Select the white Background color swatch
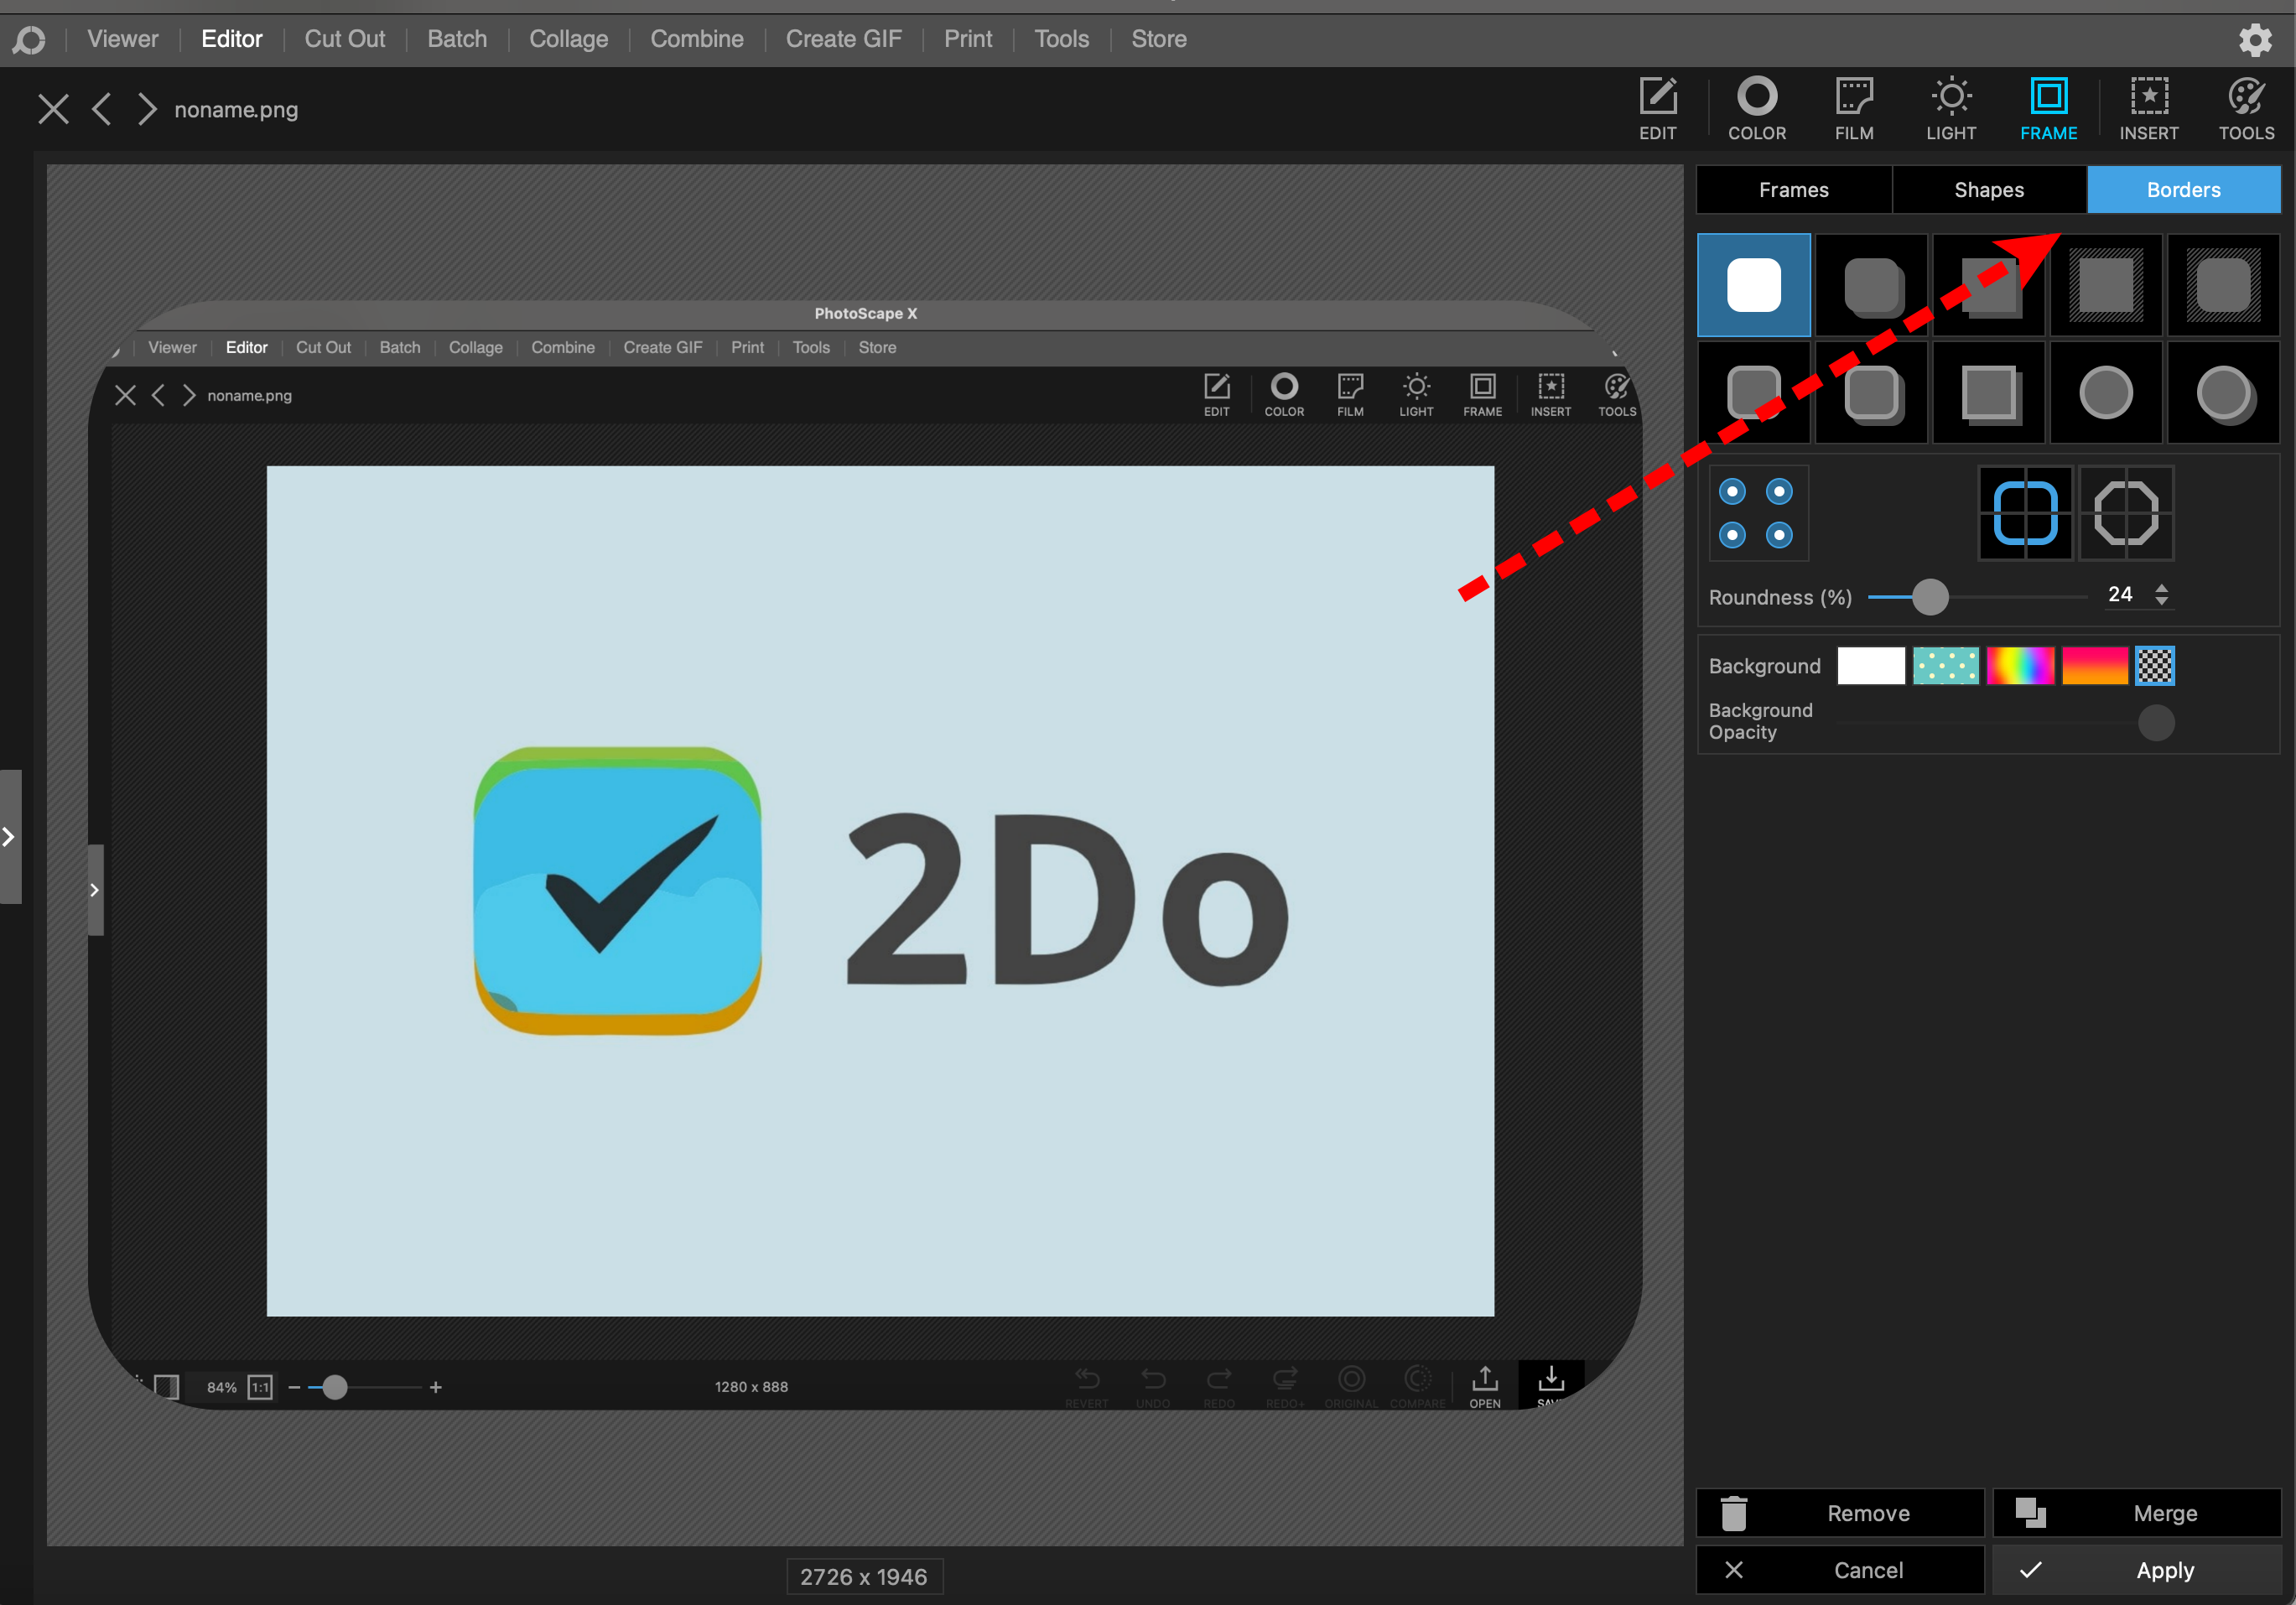The height and width of the screenshot is (1605, 2296). click(1870, 666)
